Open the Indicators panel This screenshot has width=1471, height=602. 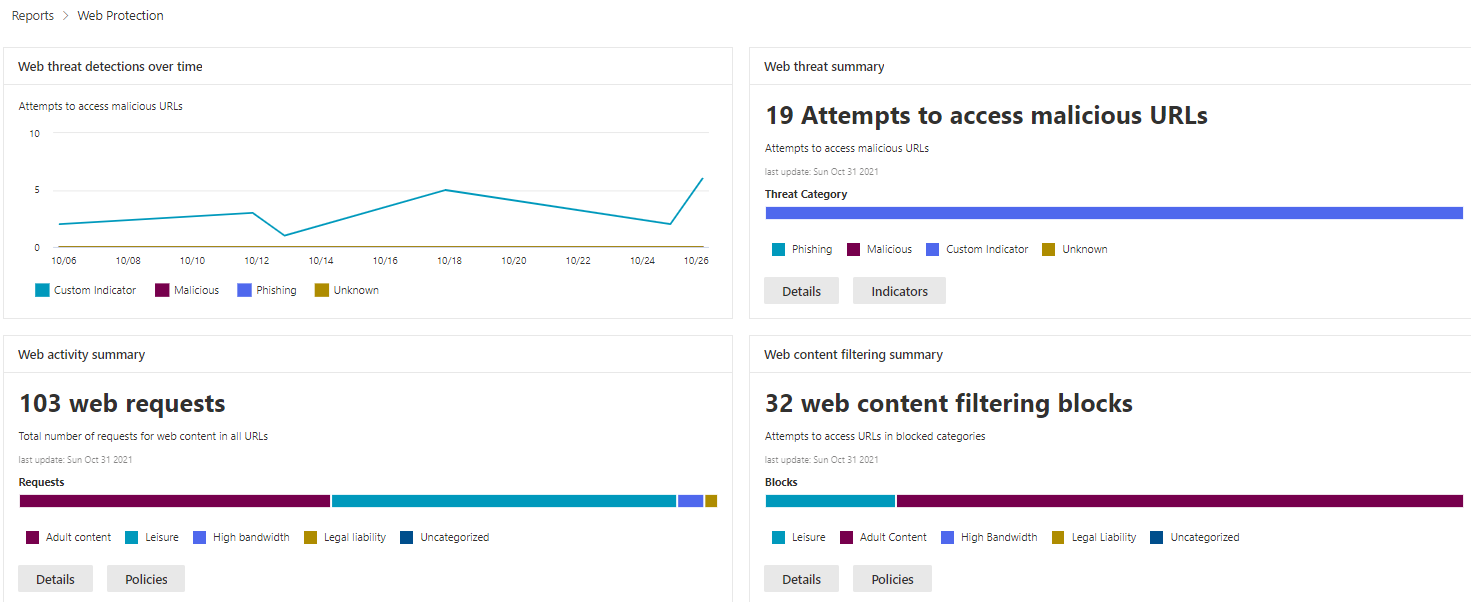click(898, 290)
